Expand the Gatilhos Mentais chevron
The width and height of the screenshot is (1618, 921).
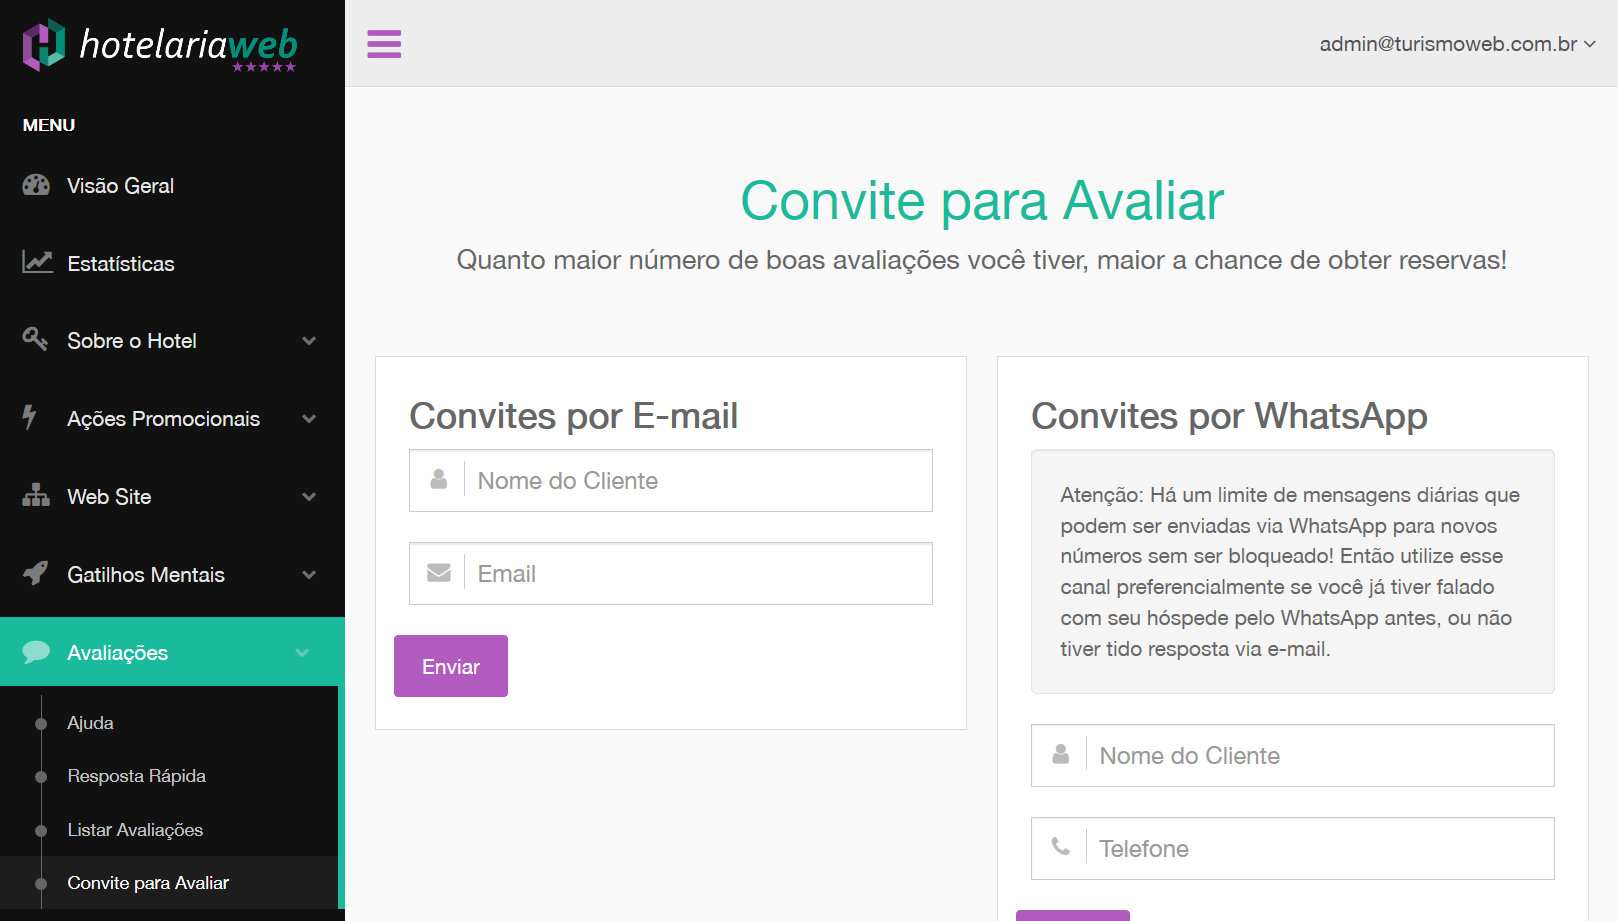[309, 575]
